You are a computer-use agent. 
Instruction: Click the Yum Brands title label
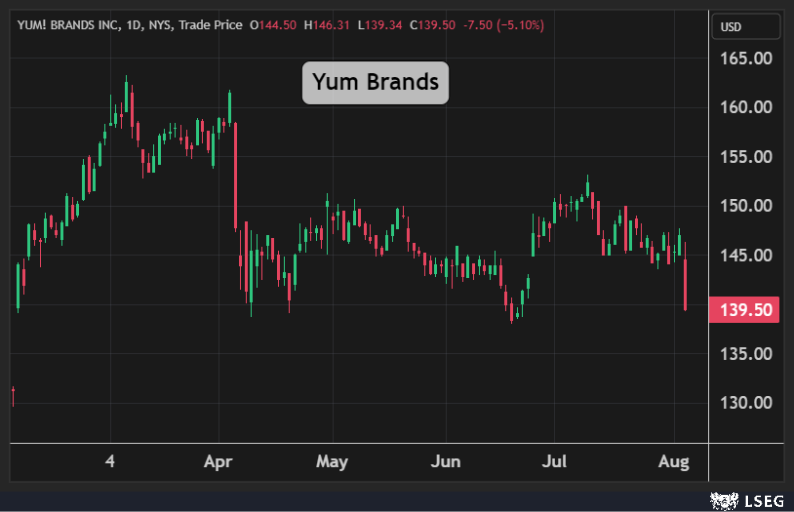(x=376, y=82)
